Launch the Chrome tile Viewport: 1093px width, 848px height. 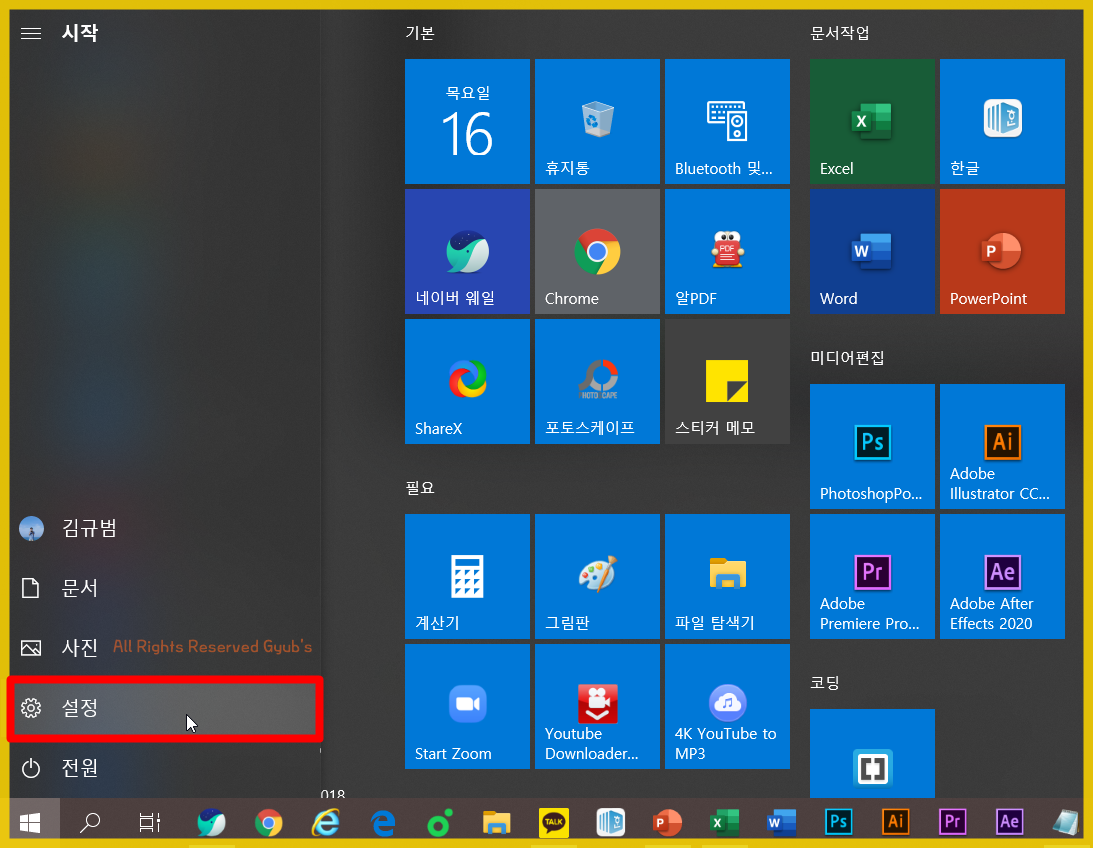point(597,252)
